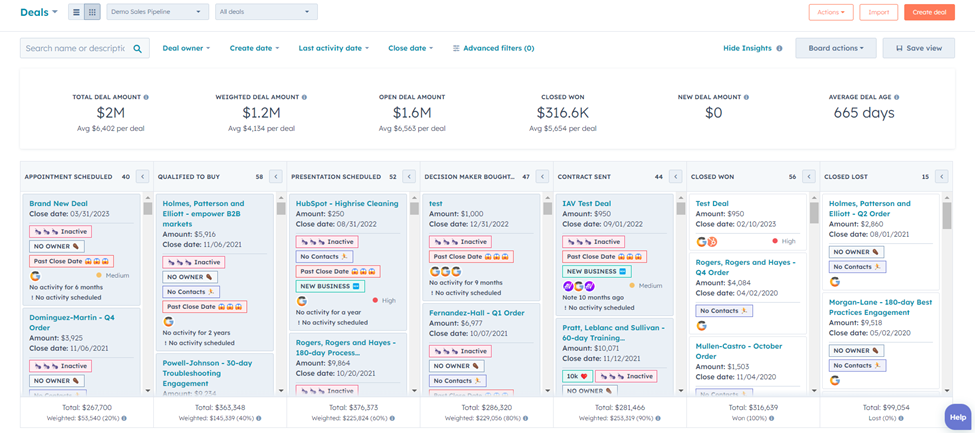The width and height of the screenshot is (975, 433).
Task: Switch to list view icon
Action: point(76,12)
